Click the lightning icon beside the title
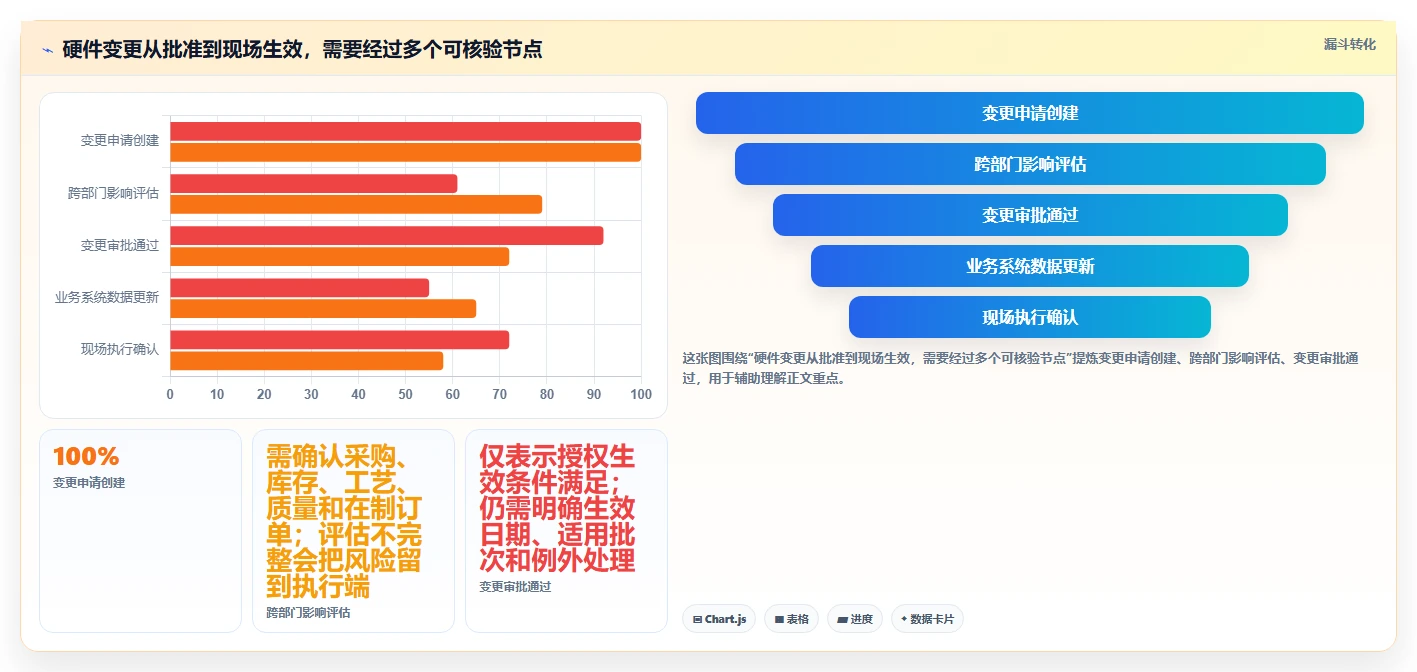 [x=47, y=50]
